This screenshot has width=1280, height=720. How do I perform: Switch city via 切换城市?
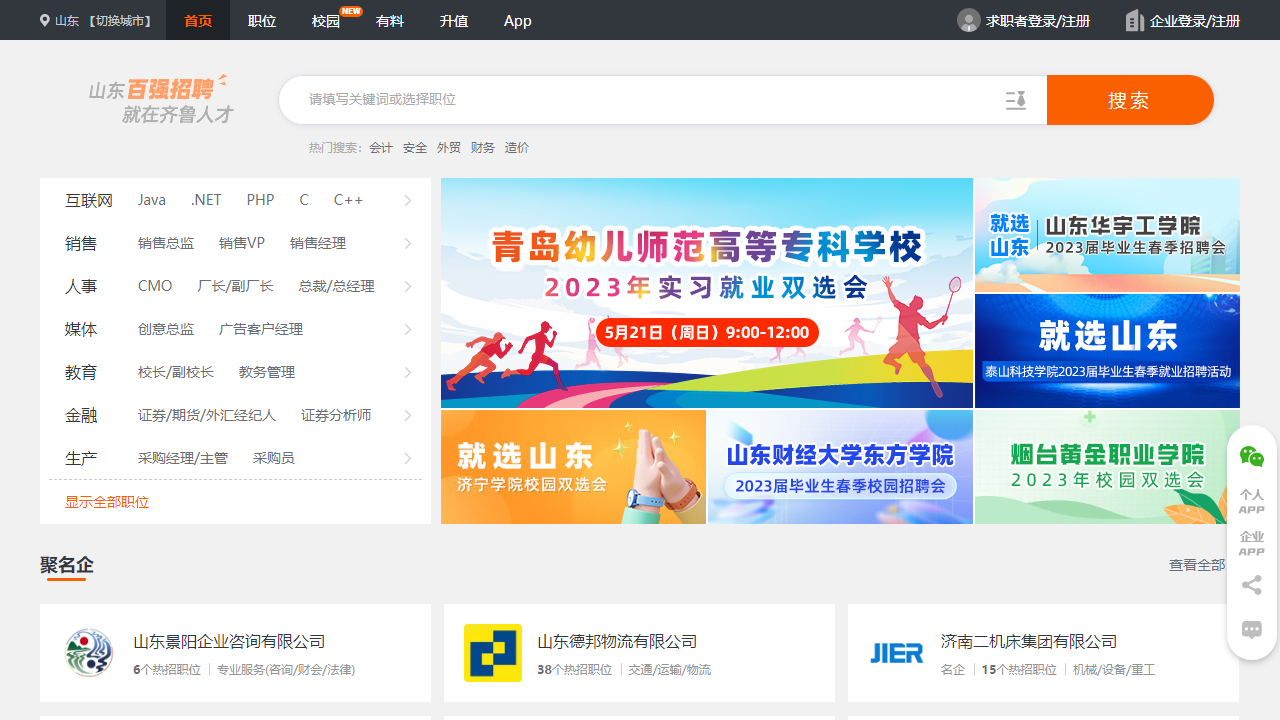click(118, 21)
